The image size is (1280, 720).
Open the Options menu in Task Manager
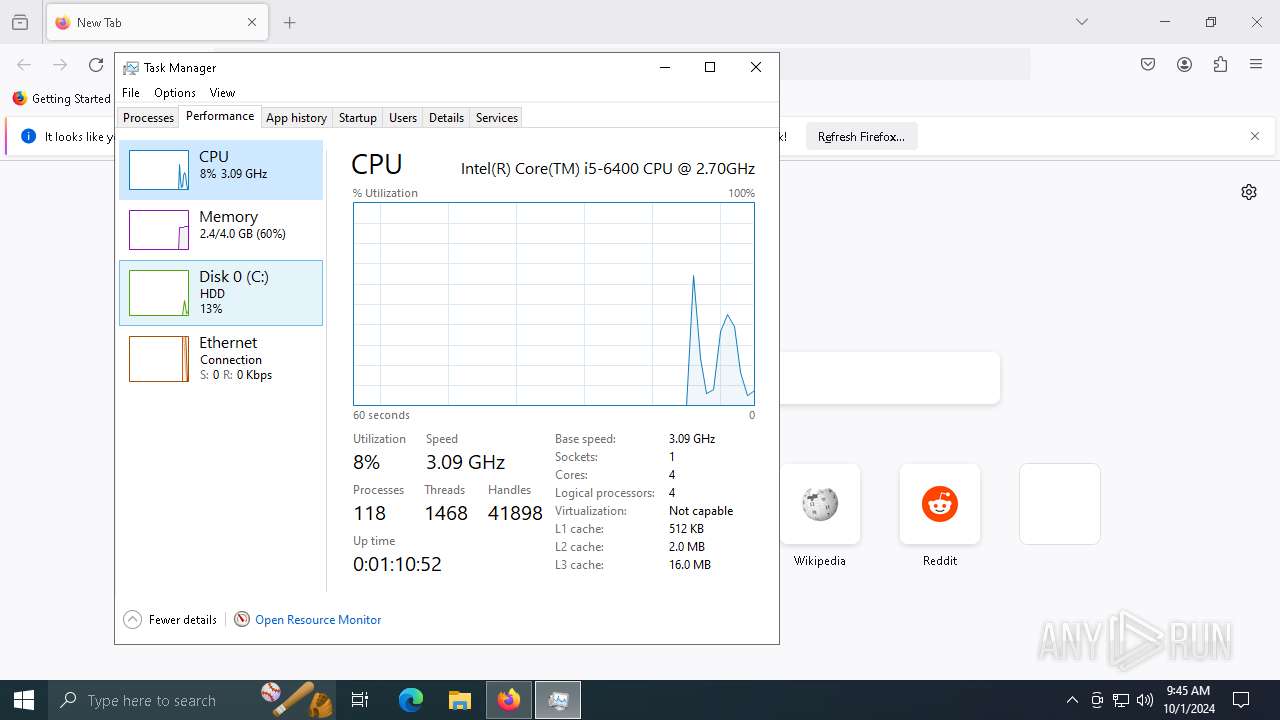pos(175,93)
